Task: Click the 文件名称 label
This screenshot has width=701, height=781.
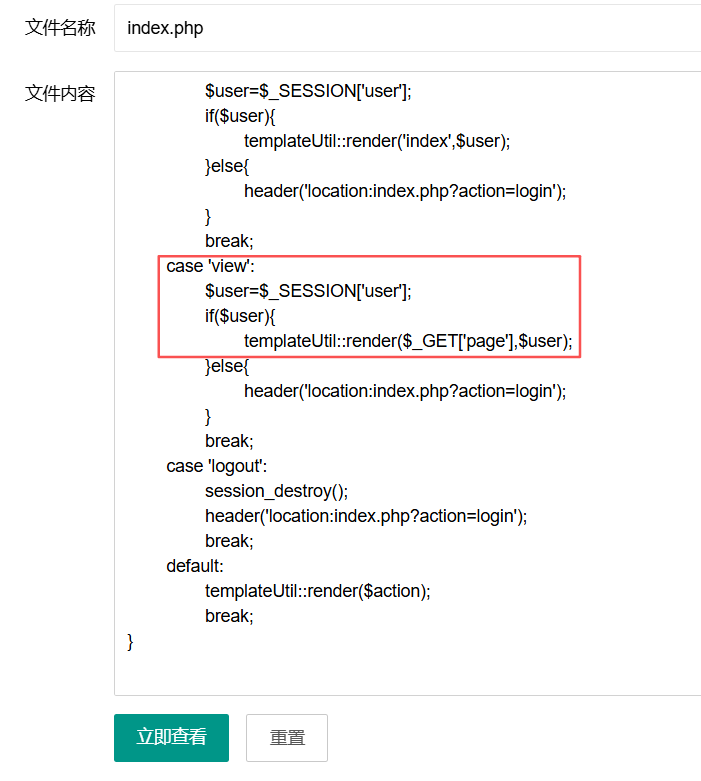Action: tap(59, 28)
